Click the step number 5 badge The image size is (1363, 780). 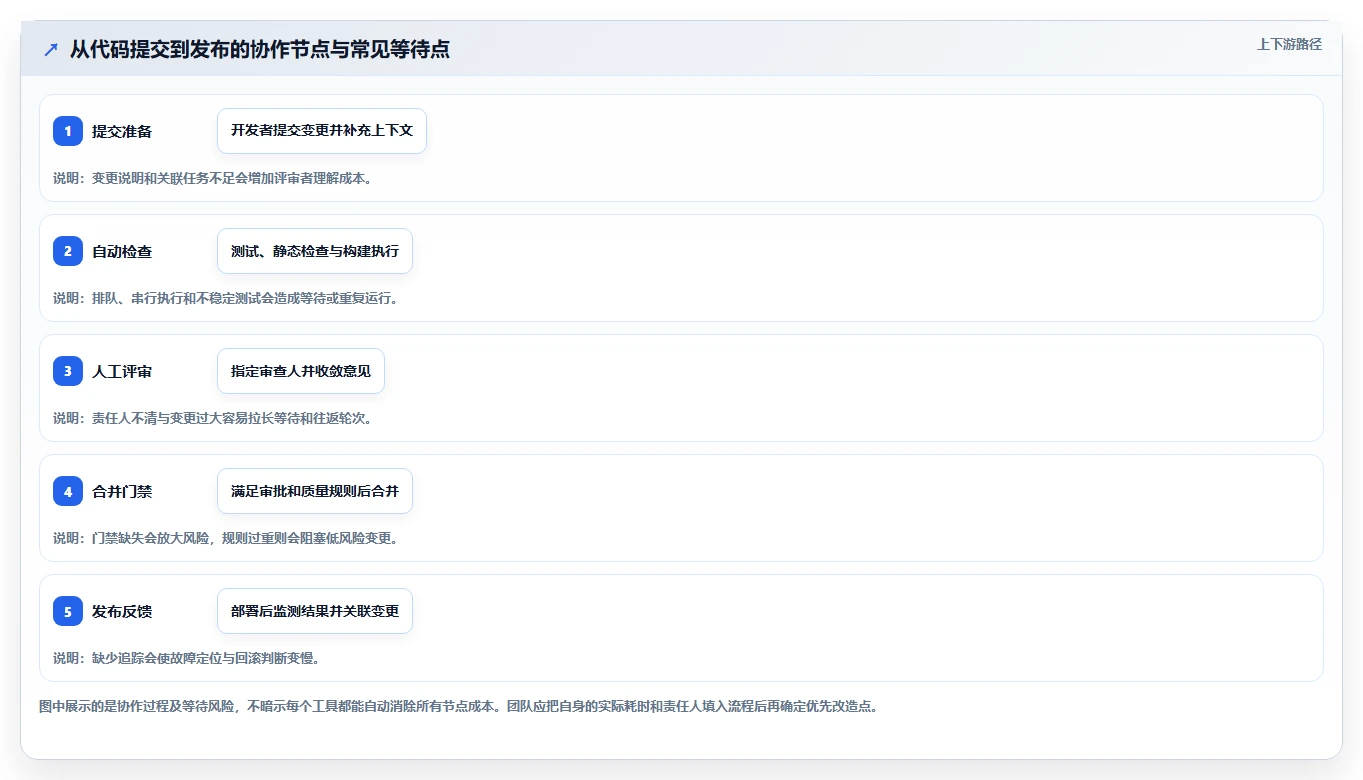(68, 611)
